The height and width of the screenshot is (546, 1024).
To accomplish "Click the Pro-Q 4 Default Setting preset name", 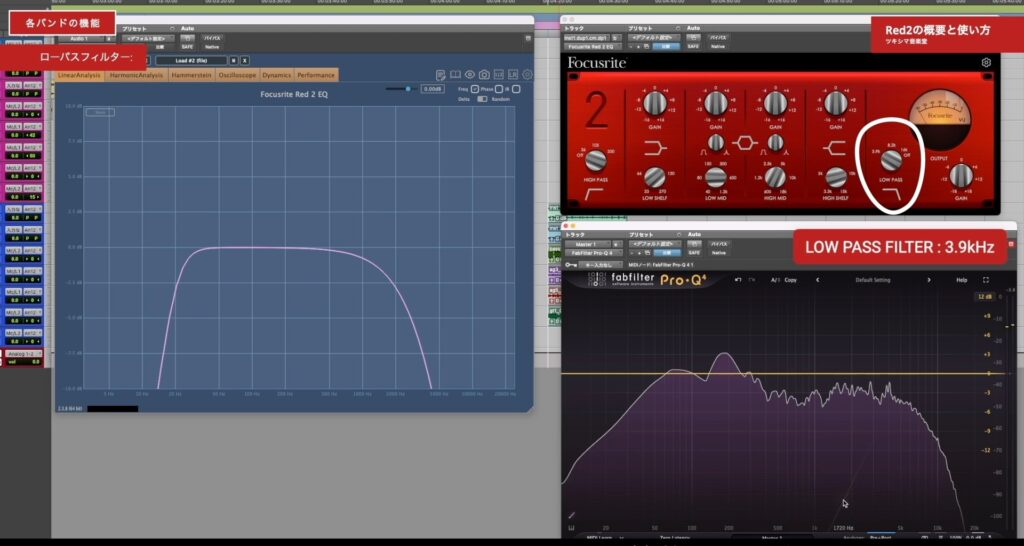I will [872, 280].
